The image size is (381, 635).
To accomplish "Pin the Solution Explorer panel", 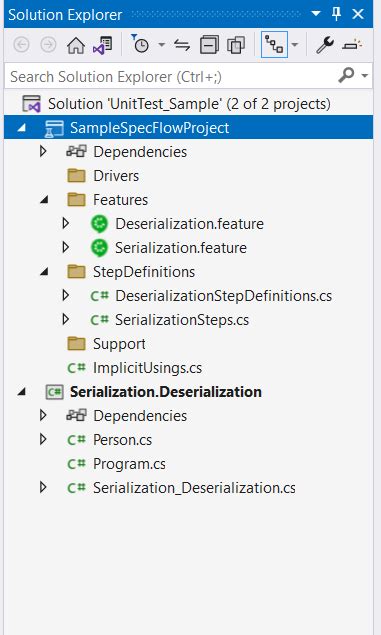I will click(x=336, y=14).
